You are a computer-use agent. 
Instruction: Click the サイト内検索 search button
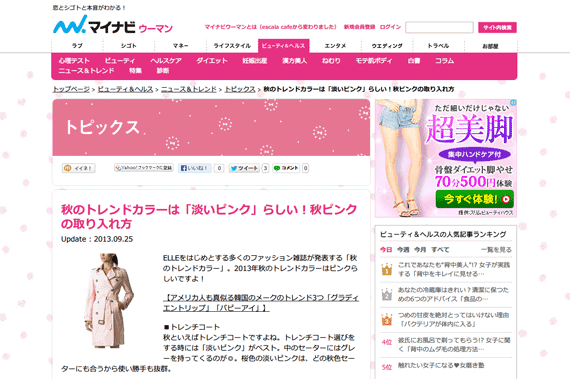click(497, 28)
